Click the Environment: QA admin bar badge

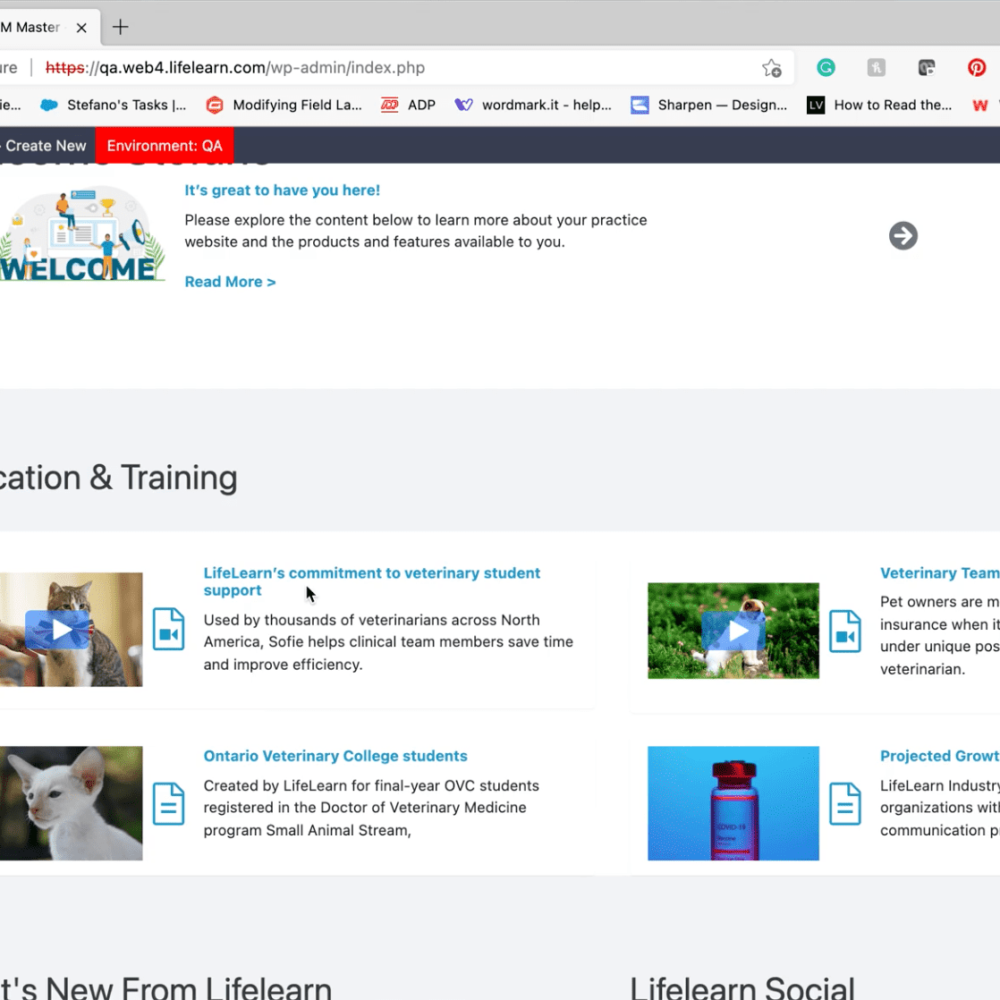[165, 145]
